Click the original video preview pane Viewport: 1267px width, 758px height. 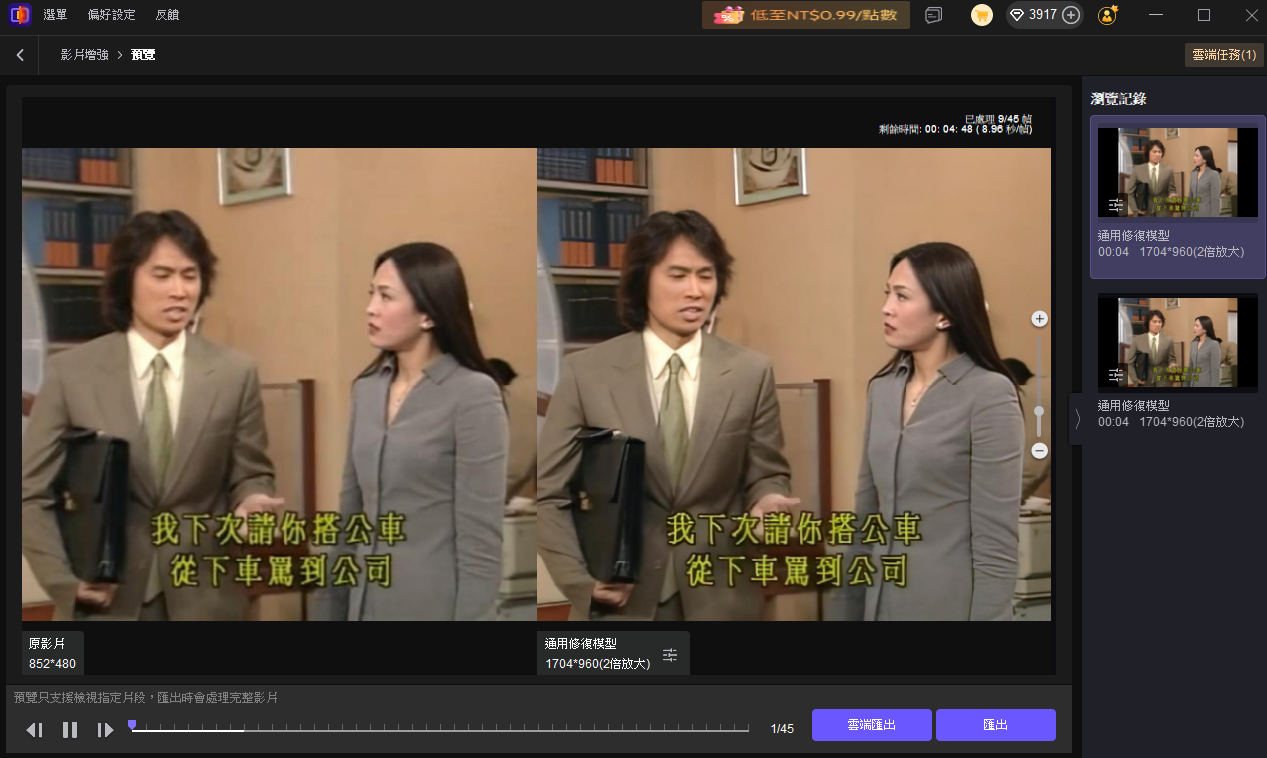(279, 385)
